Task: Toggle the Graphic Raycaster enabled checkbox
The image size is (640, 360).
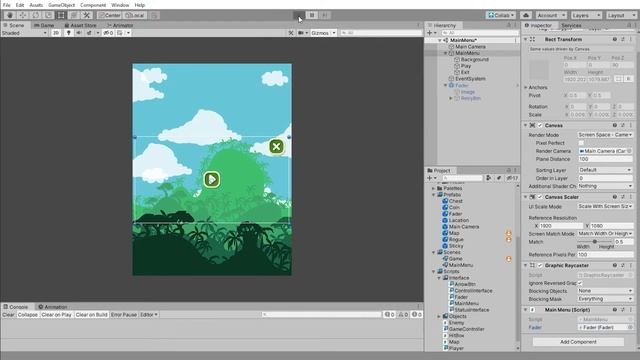Action: click(x=540, y=265)
